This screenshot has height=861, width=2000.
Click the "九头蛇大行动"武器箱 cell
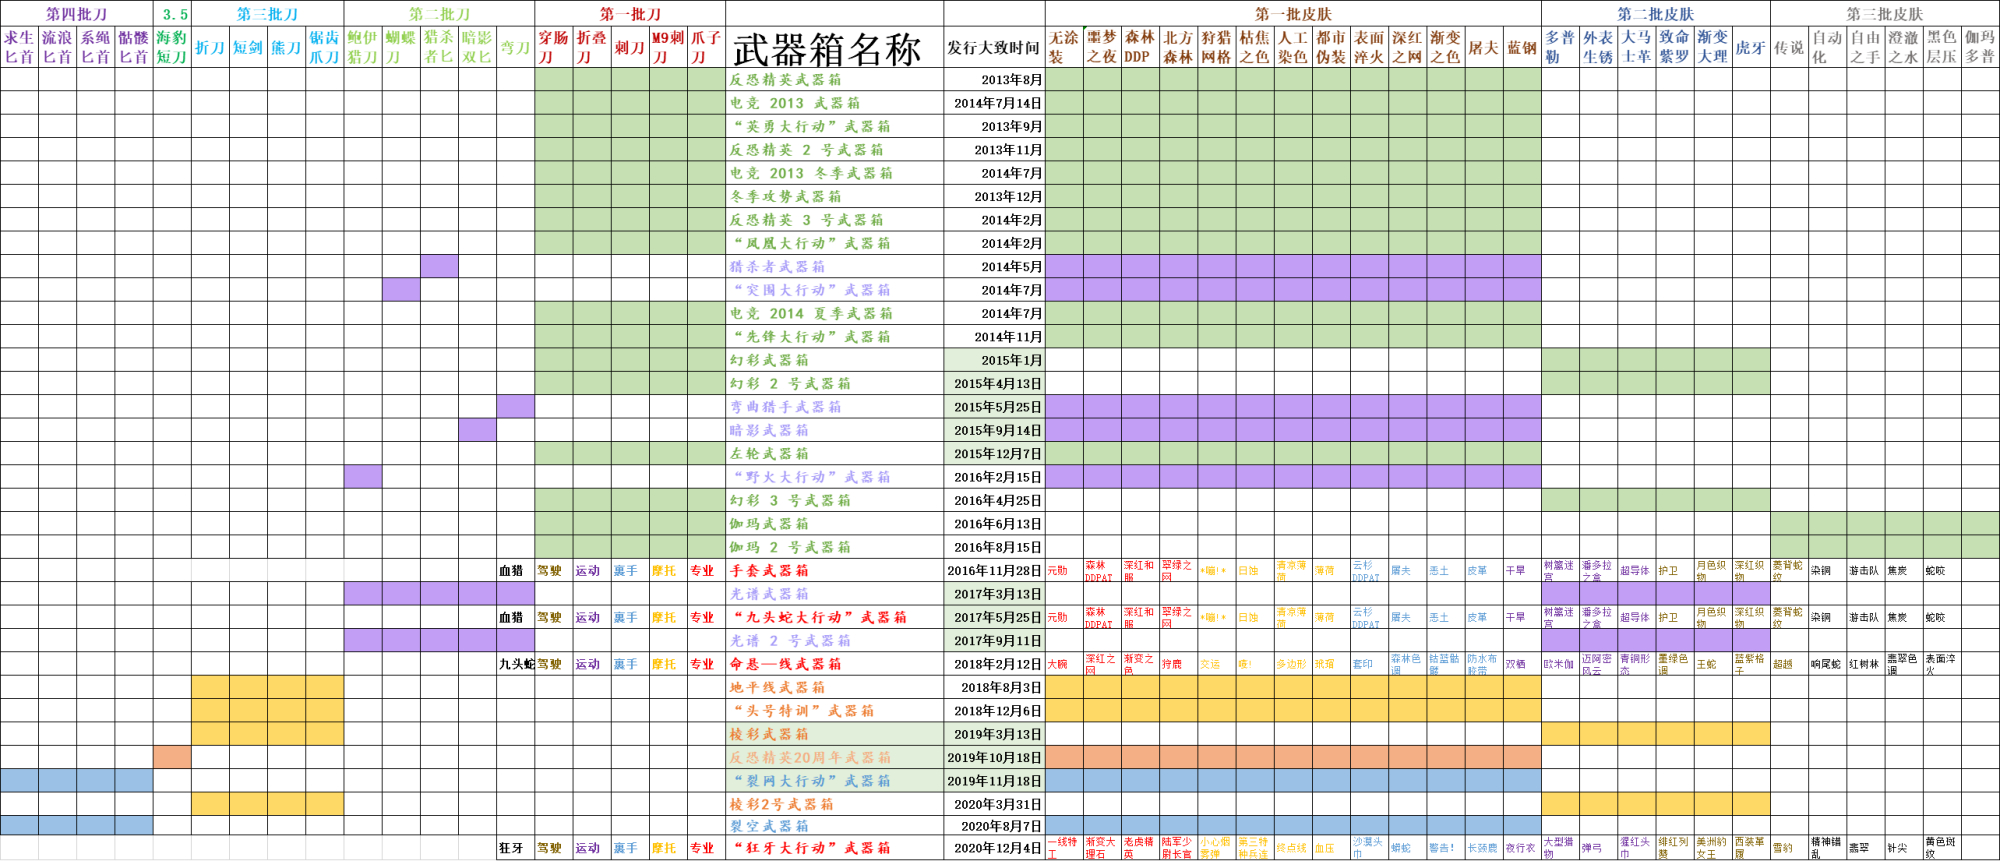[835, 617]
